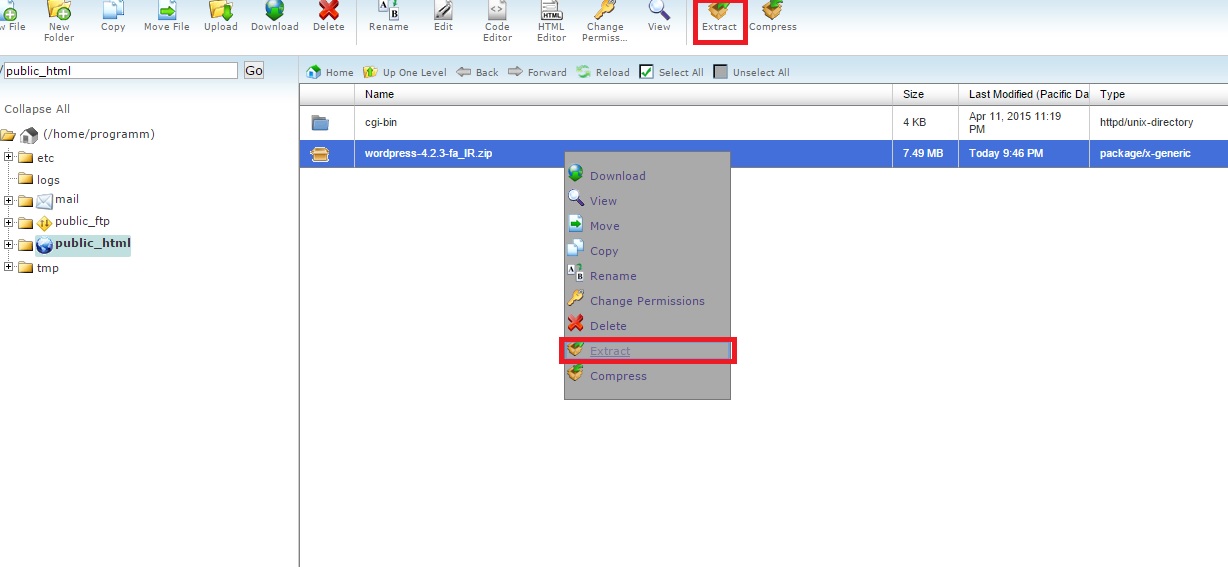Expand the public_ftp folder node
1228x567 pixels.
[9, 222]
